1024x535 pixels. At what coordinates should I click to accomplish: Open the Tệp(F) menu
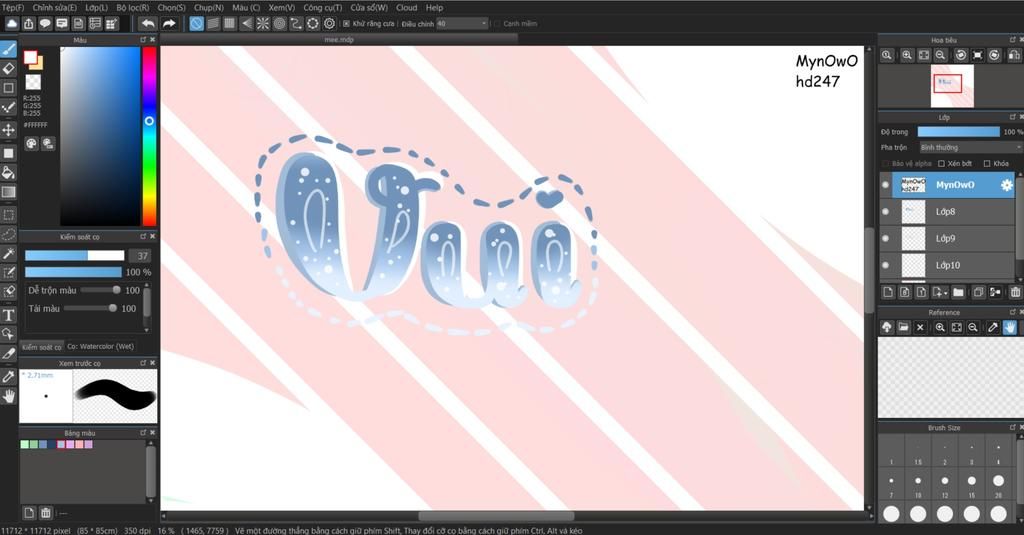coord(13,8)
